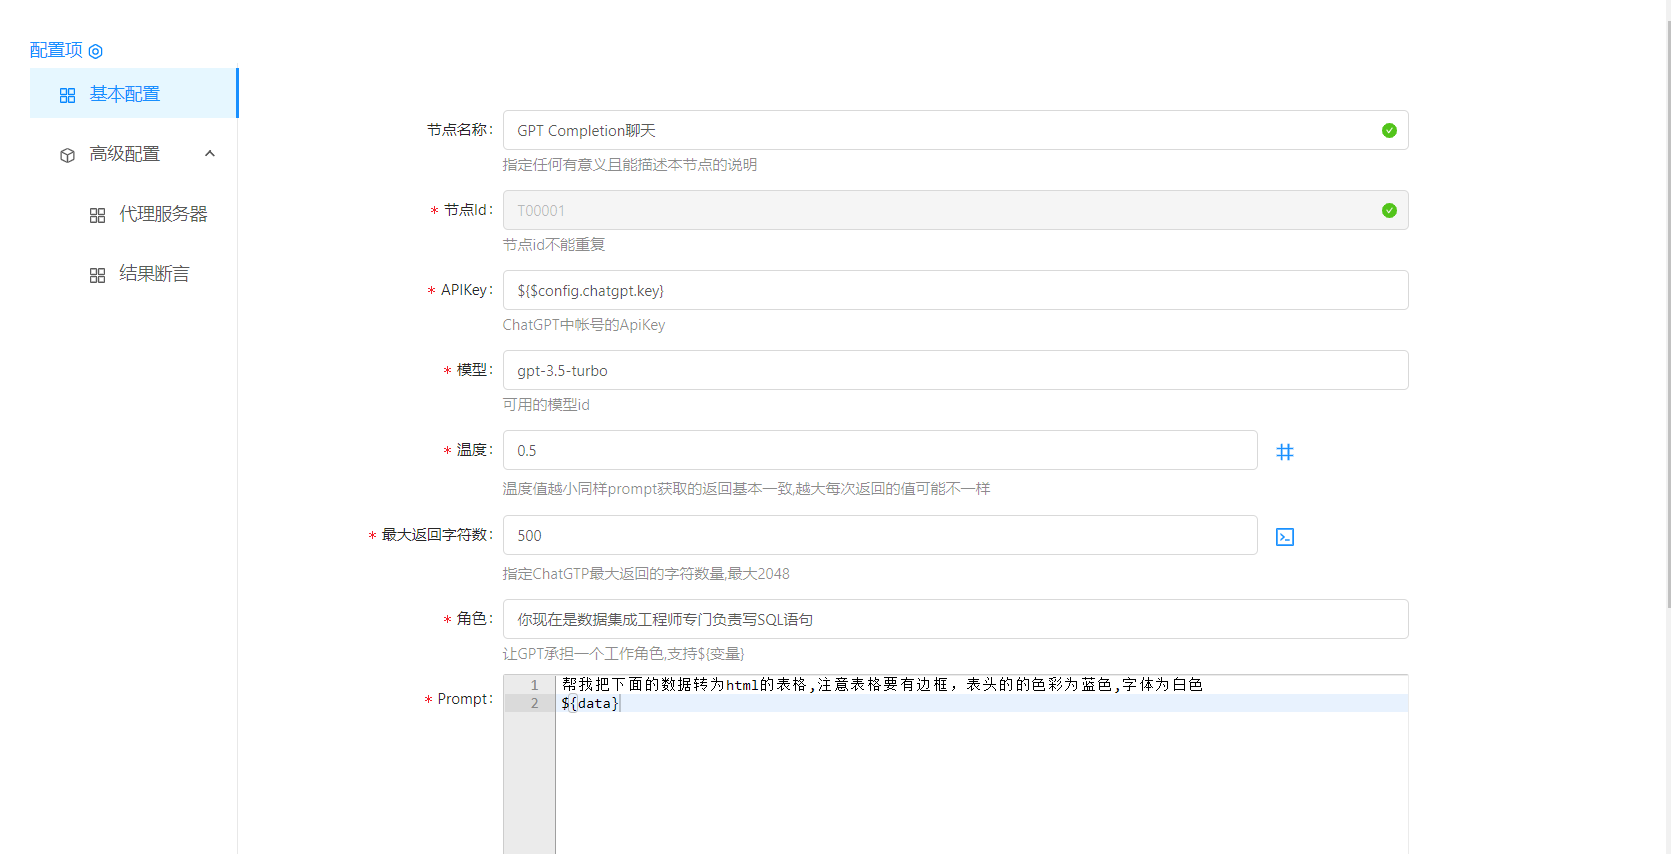This screenshot has width=1671, height=854.
Task: Click the 配置项 header link
Action: tap(56, 50)
